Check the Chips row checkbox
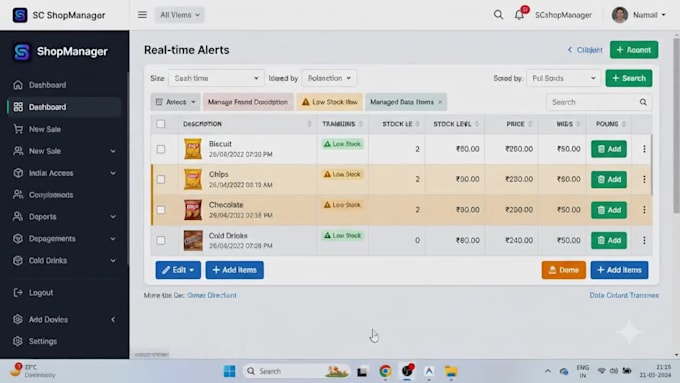 [x=161, y=180]
